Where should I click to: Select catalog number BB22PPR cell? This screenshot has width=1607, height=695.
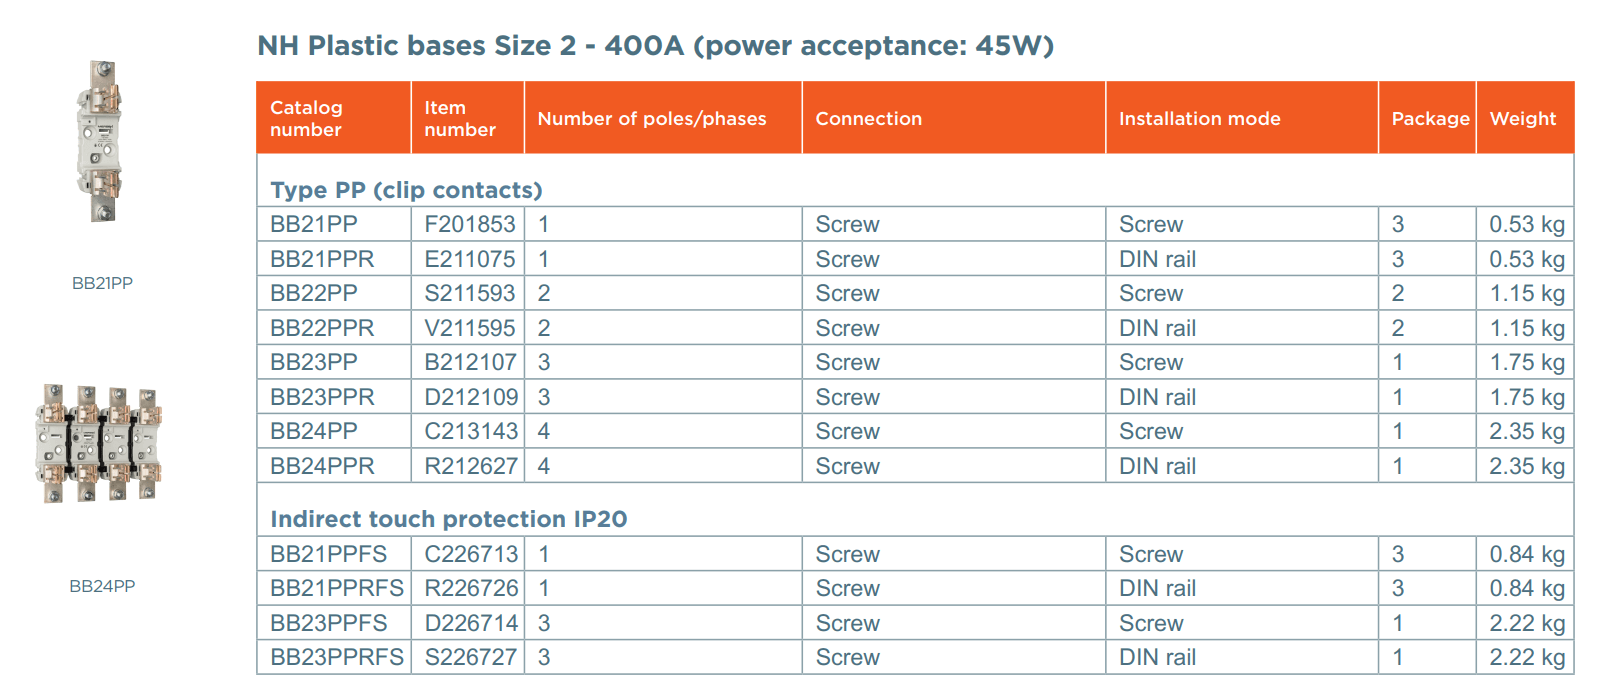point(322,328)
